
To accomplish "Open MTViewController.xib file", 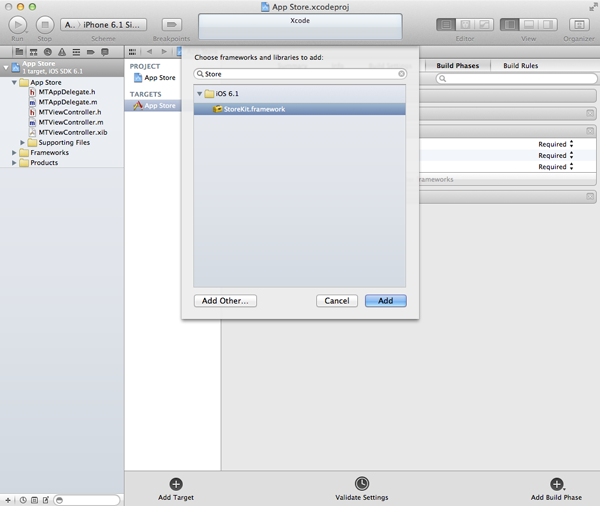I will pos(73,132).
